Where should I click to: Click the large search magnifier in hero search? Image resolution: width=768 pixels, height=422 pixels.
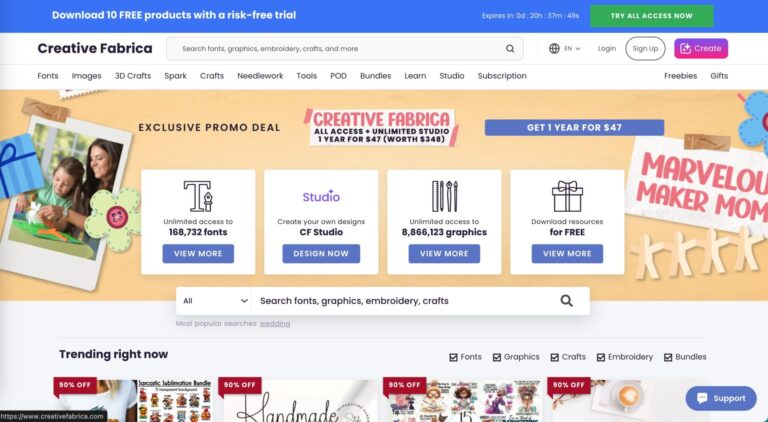[x=566, y=301]
